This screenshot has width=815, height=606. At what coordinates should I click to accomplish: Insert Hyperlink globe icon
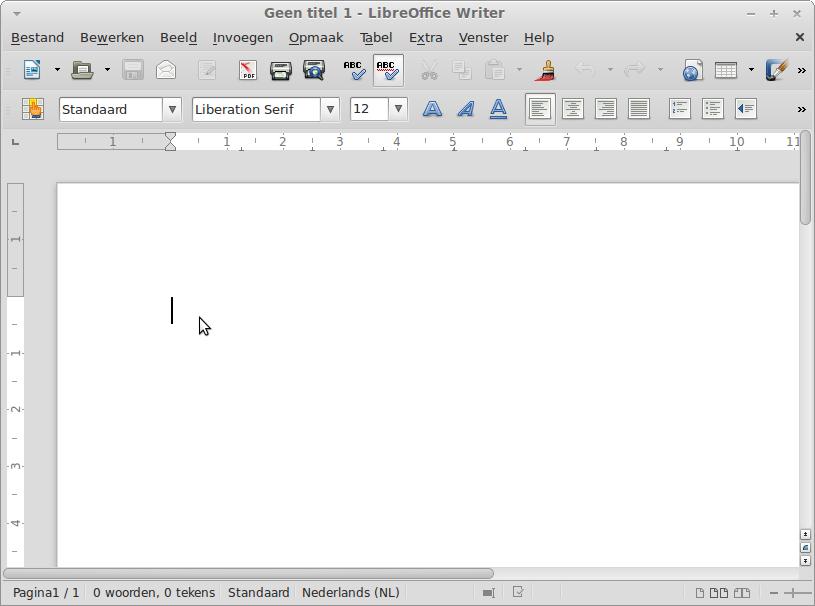[692, 70]
